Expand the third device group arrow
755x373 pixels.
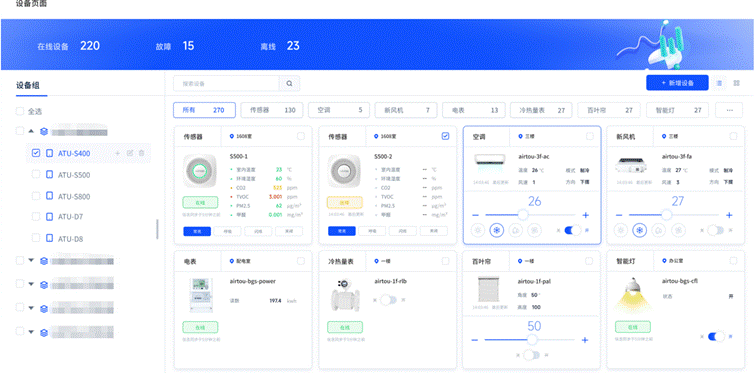pyautogui.click(x=31, y=283)
